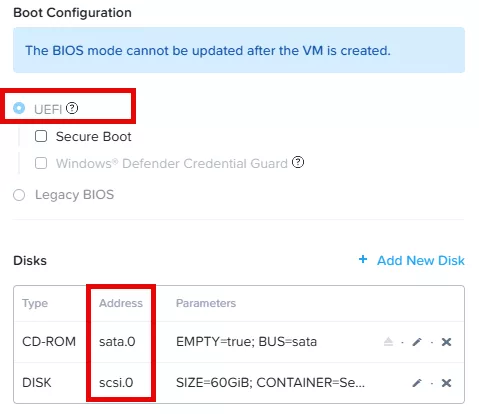479x414 pixels.
Task: Click the Address column header
Action: coord(121,303)
